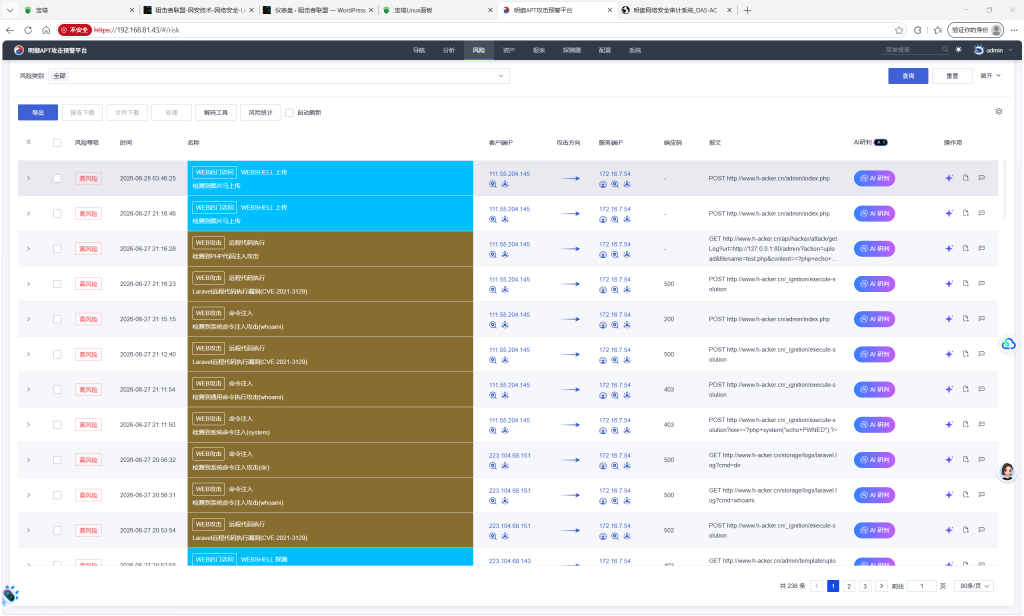Viewport: 1024px width, 616px height.
Task: Open the 80条/页 page size dropdown
Action: pos(974,586)
